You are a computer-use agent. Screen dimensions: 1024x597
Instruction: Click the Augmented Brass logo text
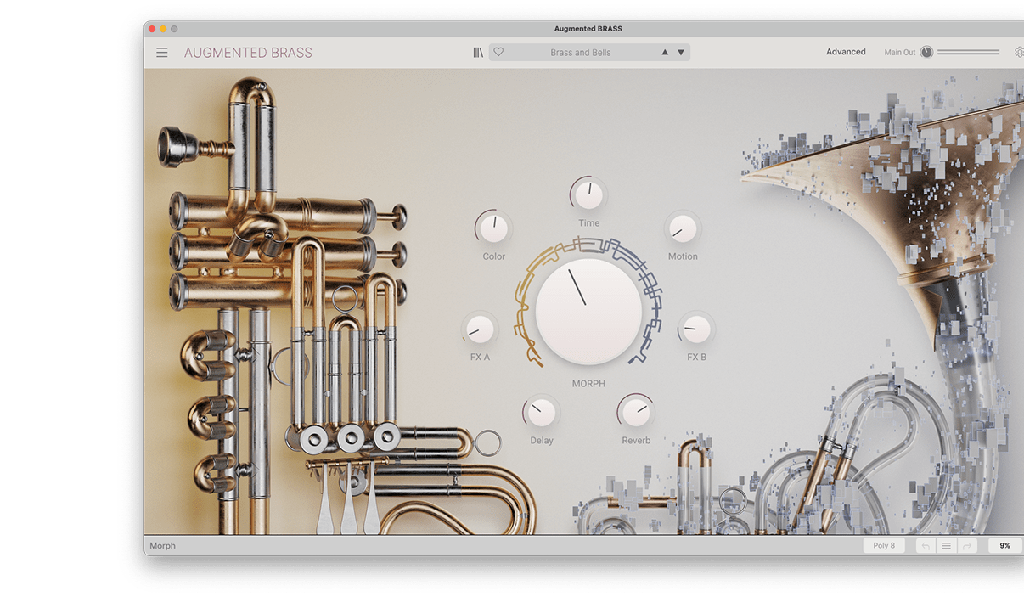point(248,53)
